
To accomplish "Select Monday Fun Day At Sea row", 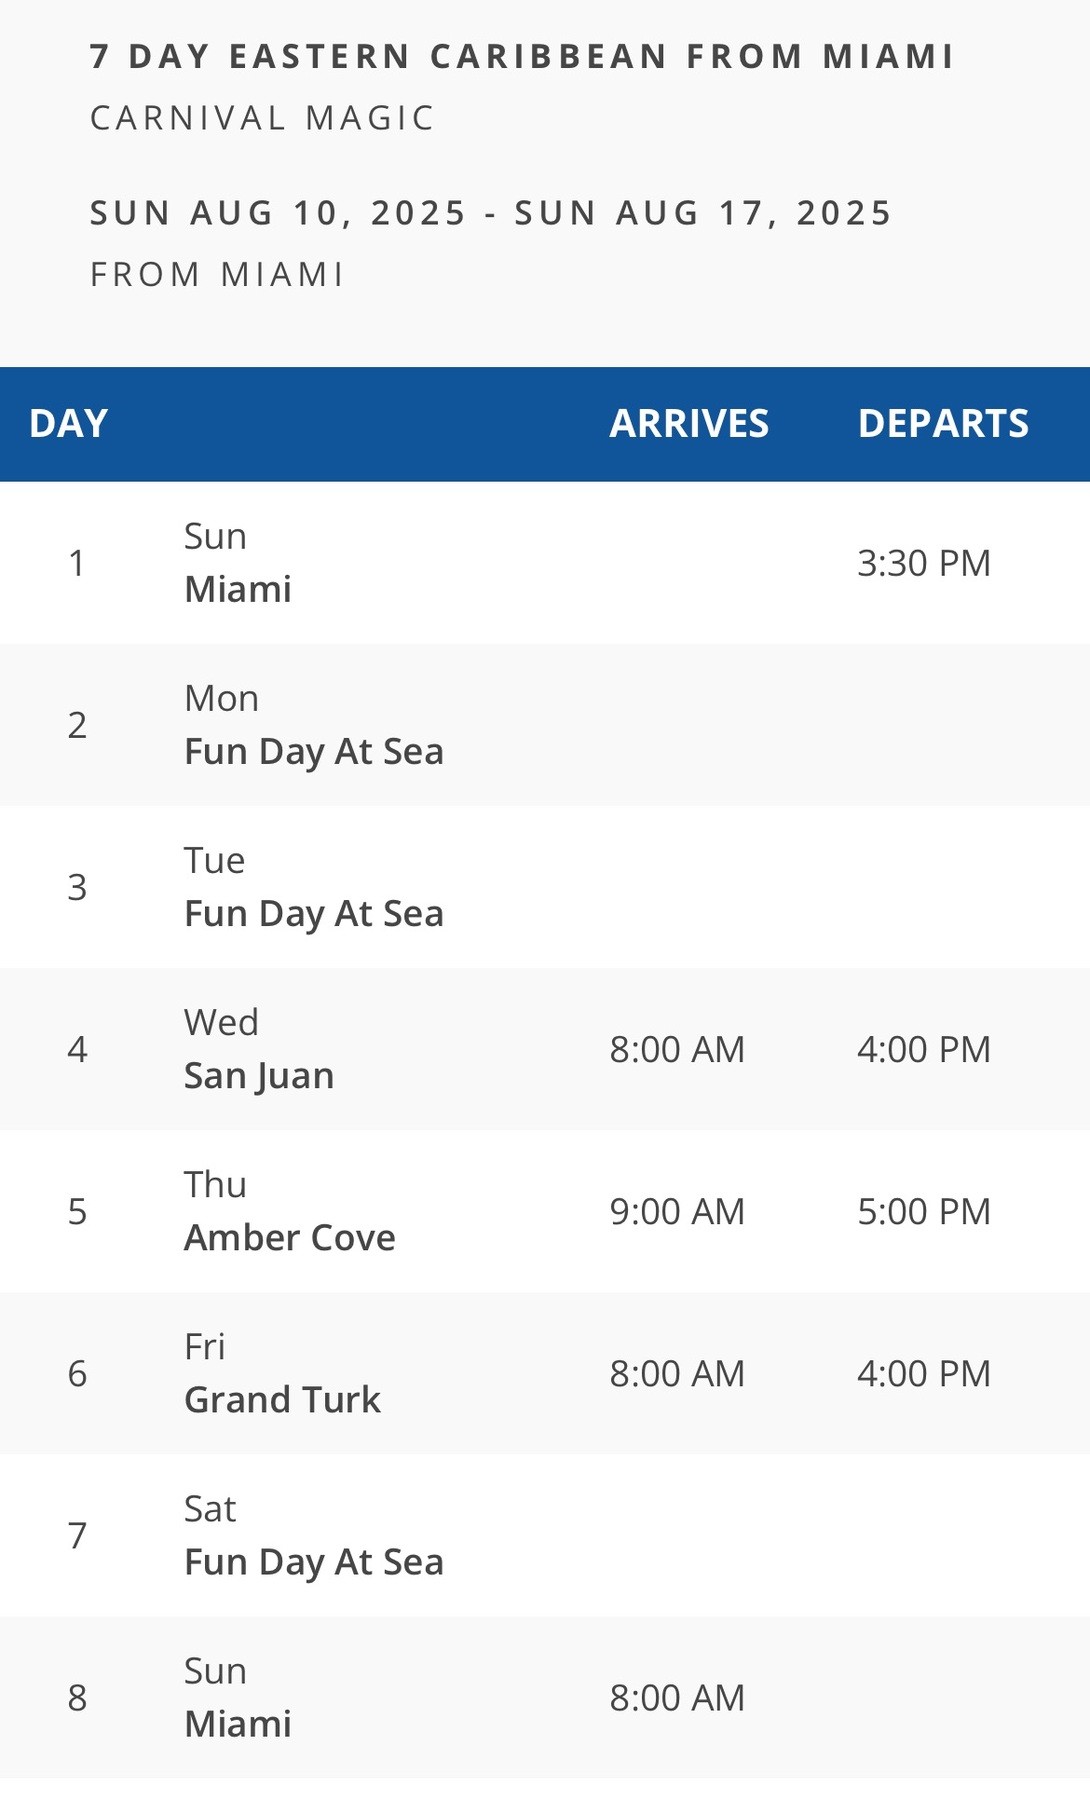I will [545, 725].
